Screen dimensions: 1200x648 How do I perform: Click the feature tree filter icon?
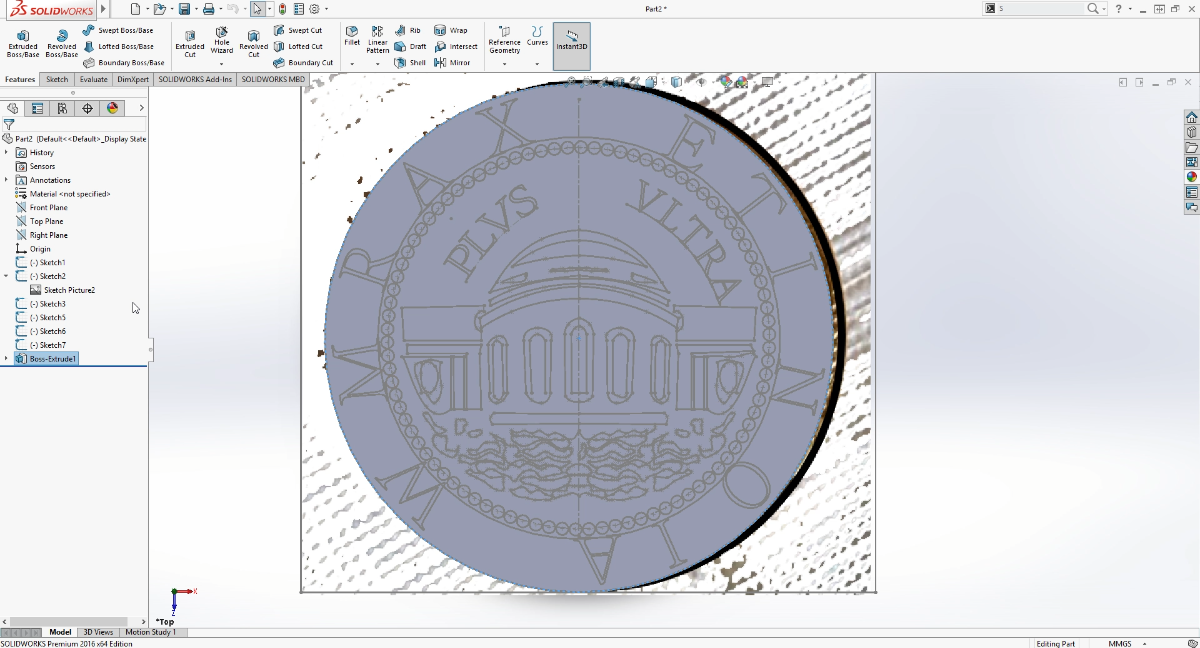tap(9, 125)
